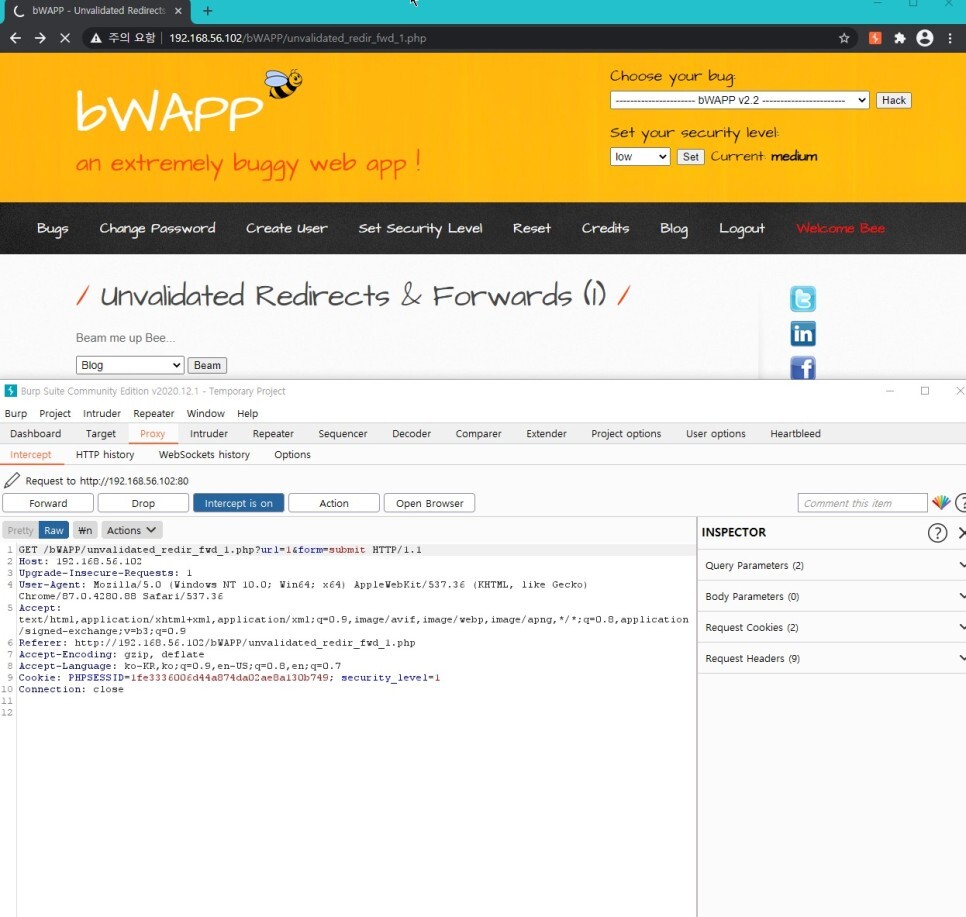Open a new browser tab
The height and width of the screenshot is (917, 966).
pyautogui.click(x=208, y=10)
